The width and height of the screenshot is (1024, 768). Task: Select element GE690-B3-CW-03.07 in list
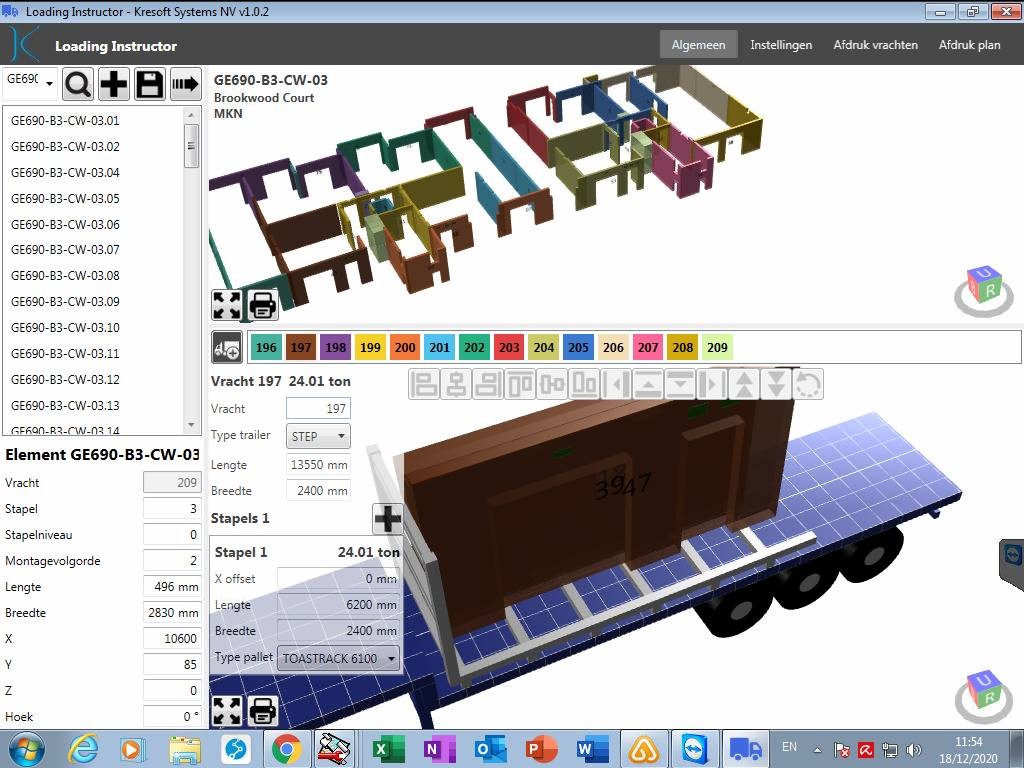click(x=65, y=250)
